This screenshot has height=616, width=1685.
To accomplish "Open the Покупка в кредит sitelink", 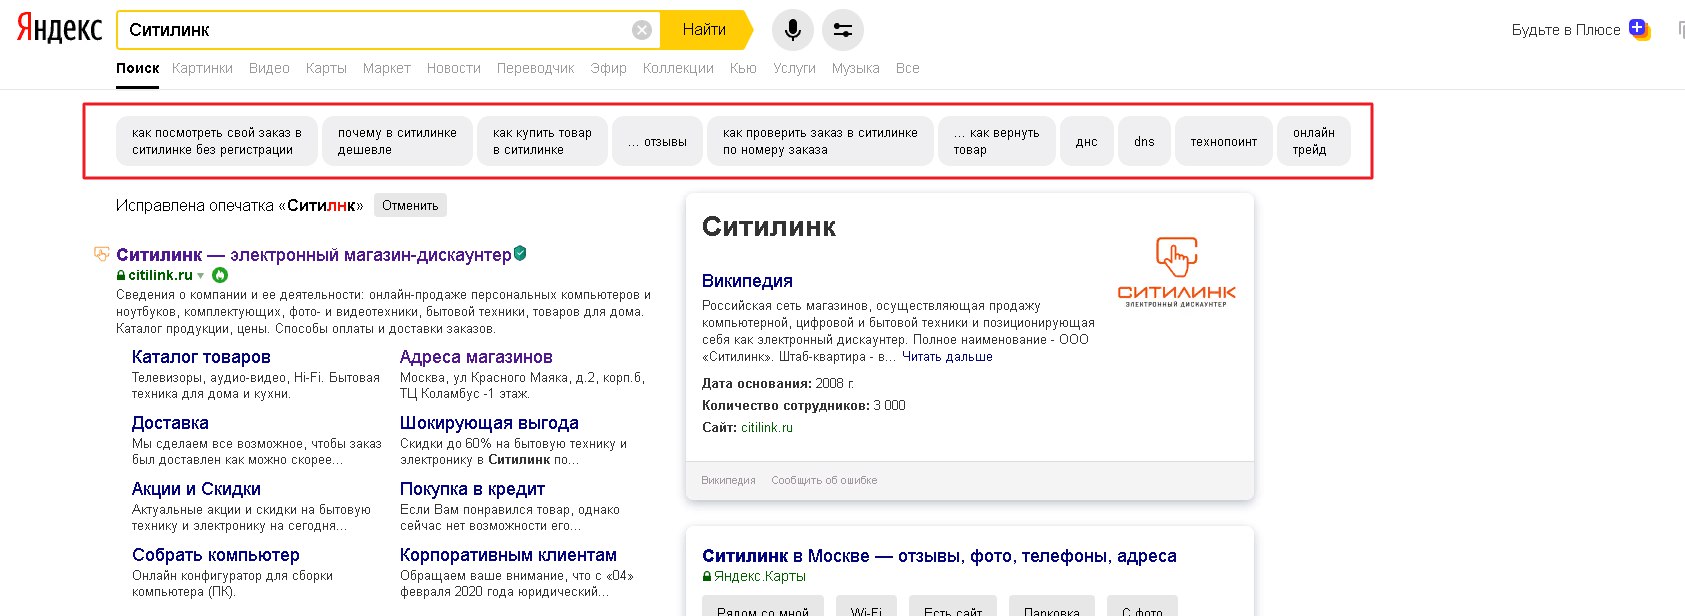I will coord(472,489).
